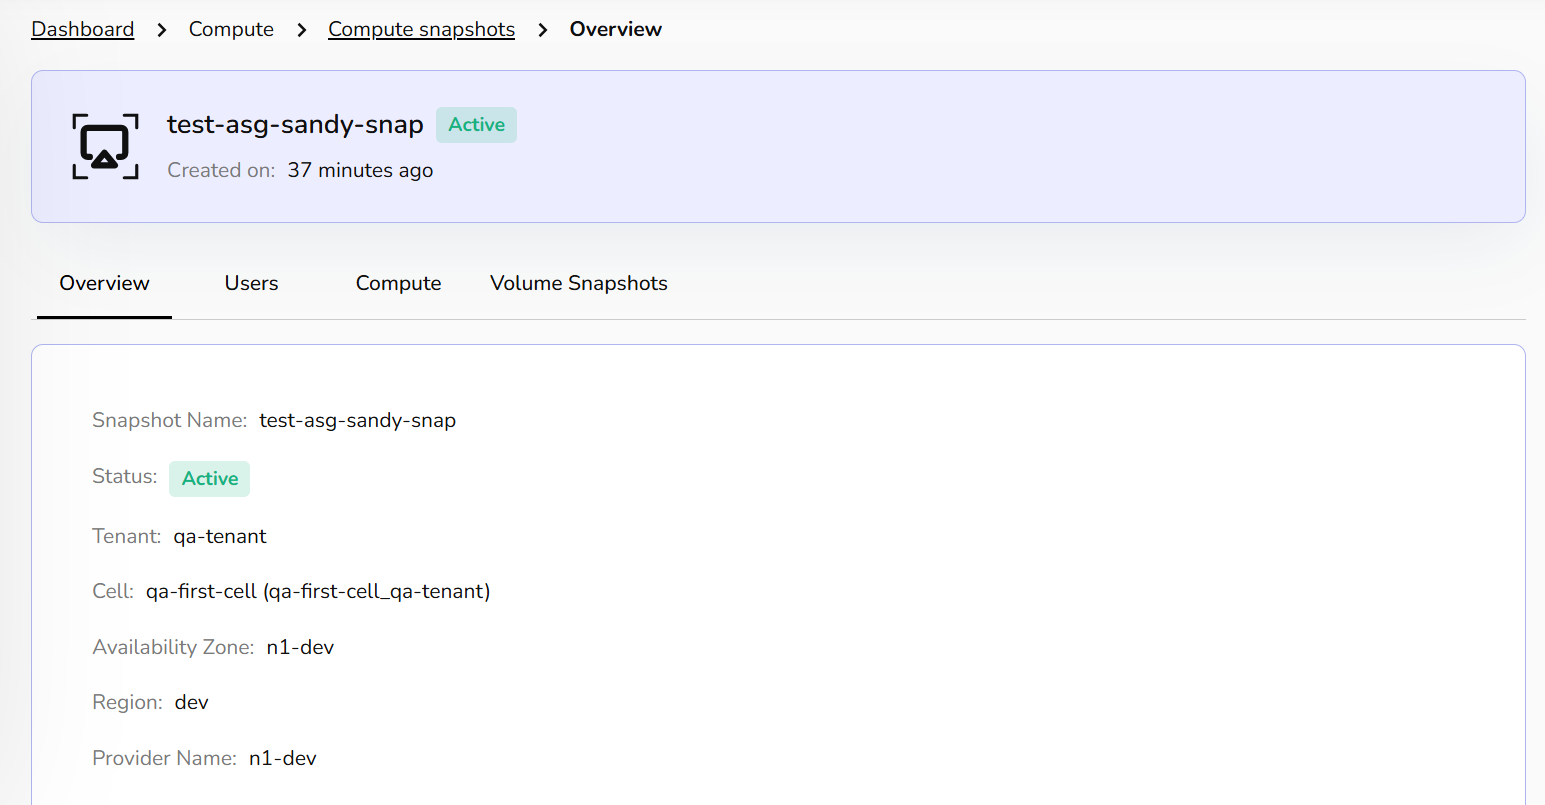1545x805 pixels.
Task: Click the test-asg-sandy-snap title in the header
Action: (295, 124)
